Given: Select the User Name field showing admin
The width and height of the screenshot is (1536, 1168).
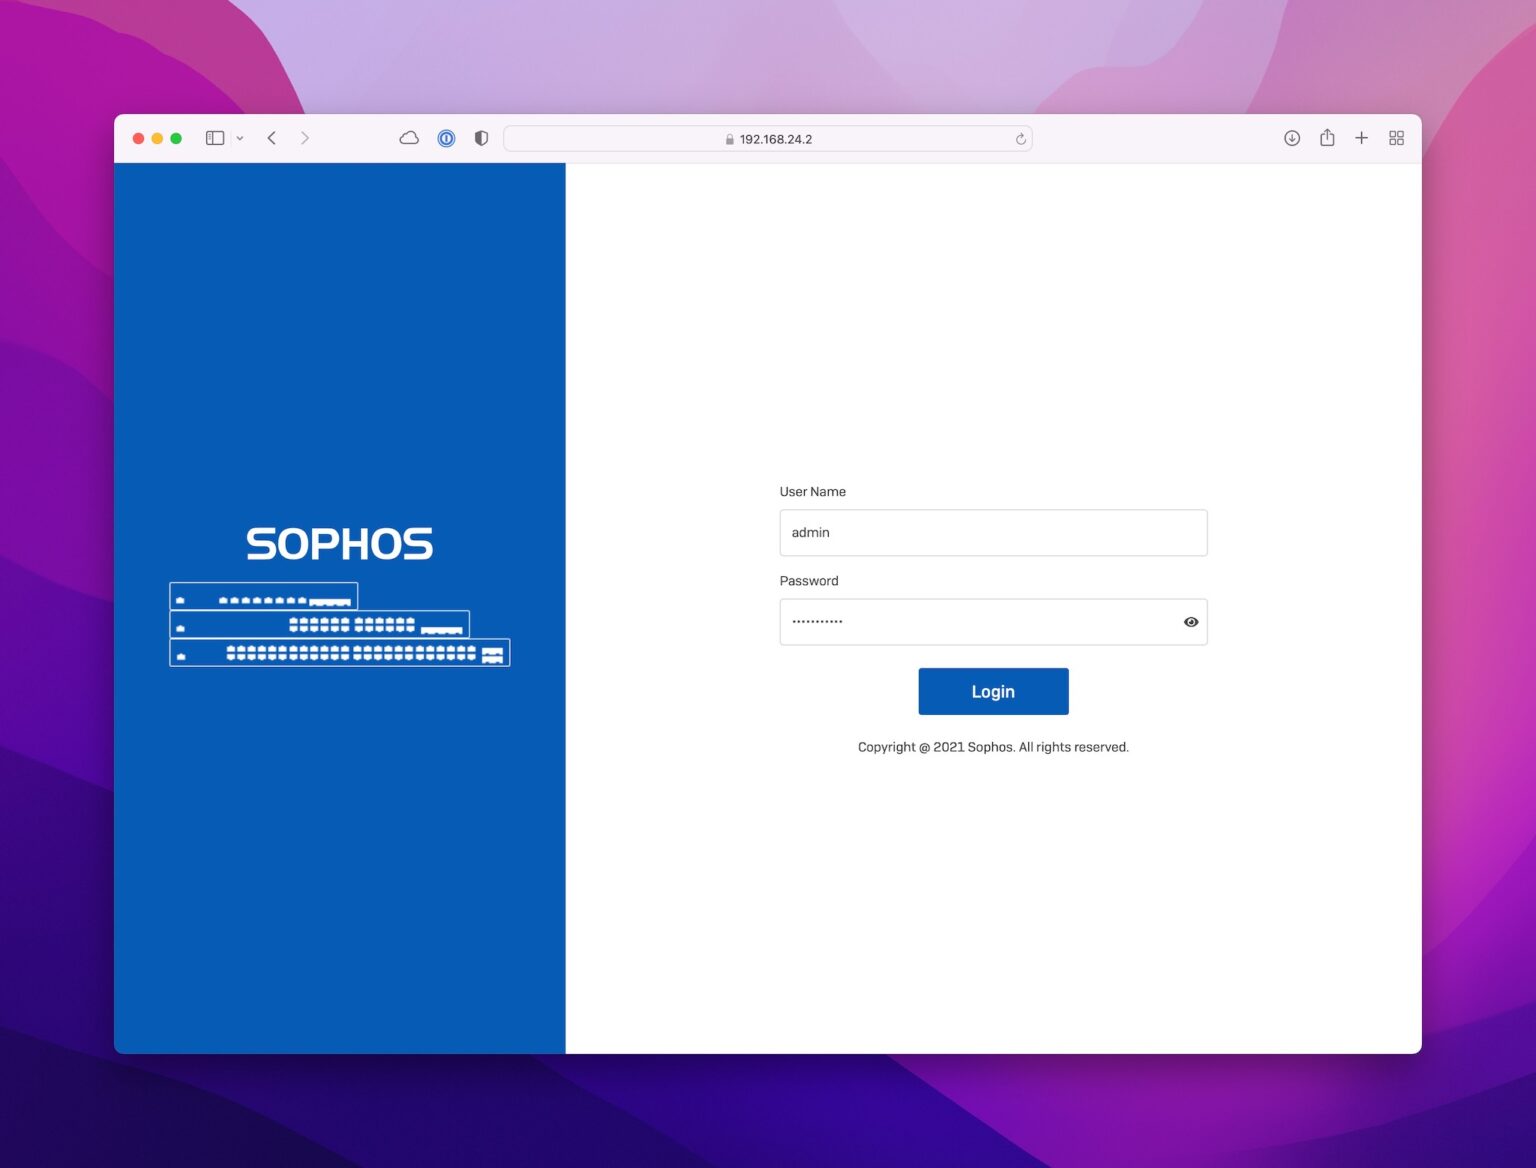Looking at the screenshot, I should [992, 532].
